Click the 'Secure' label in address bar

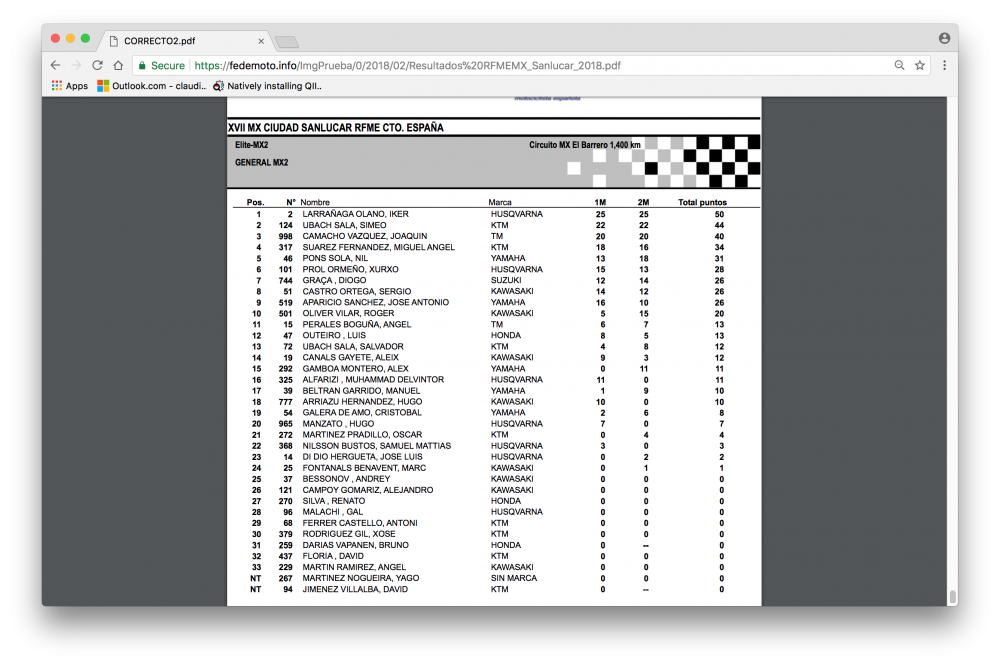(x=168, y=65)
